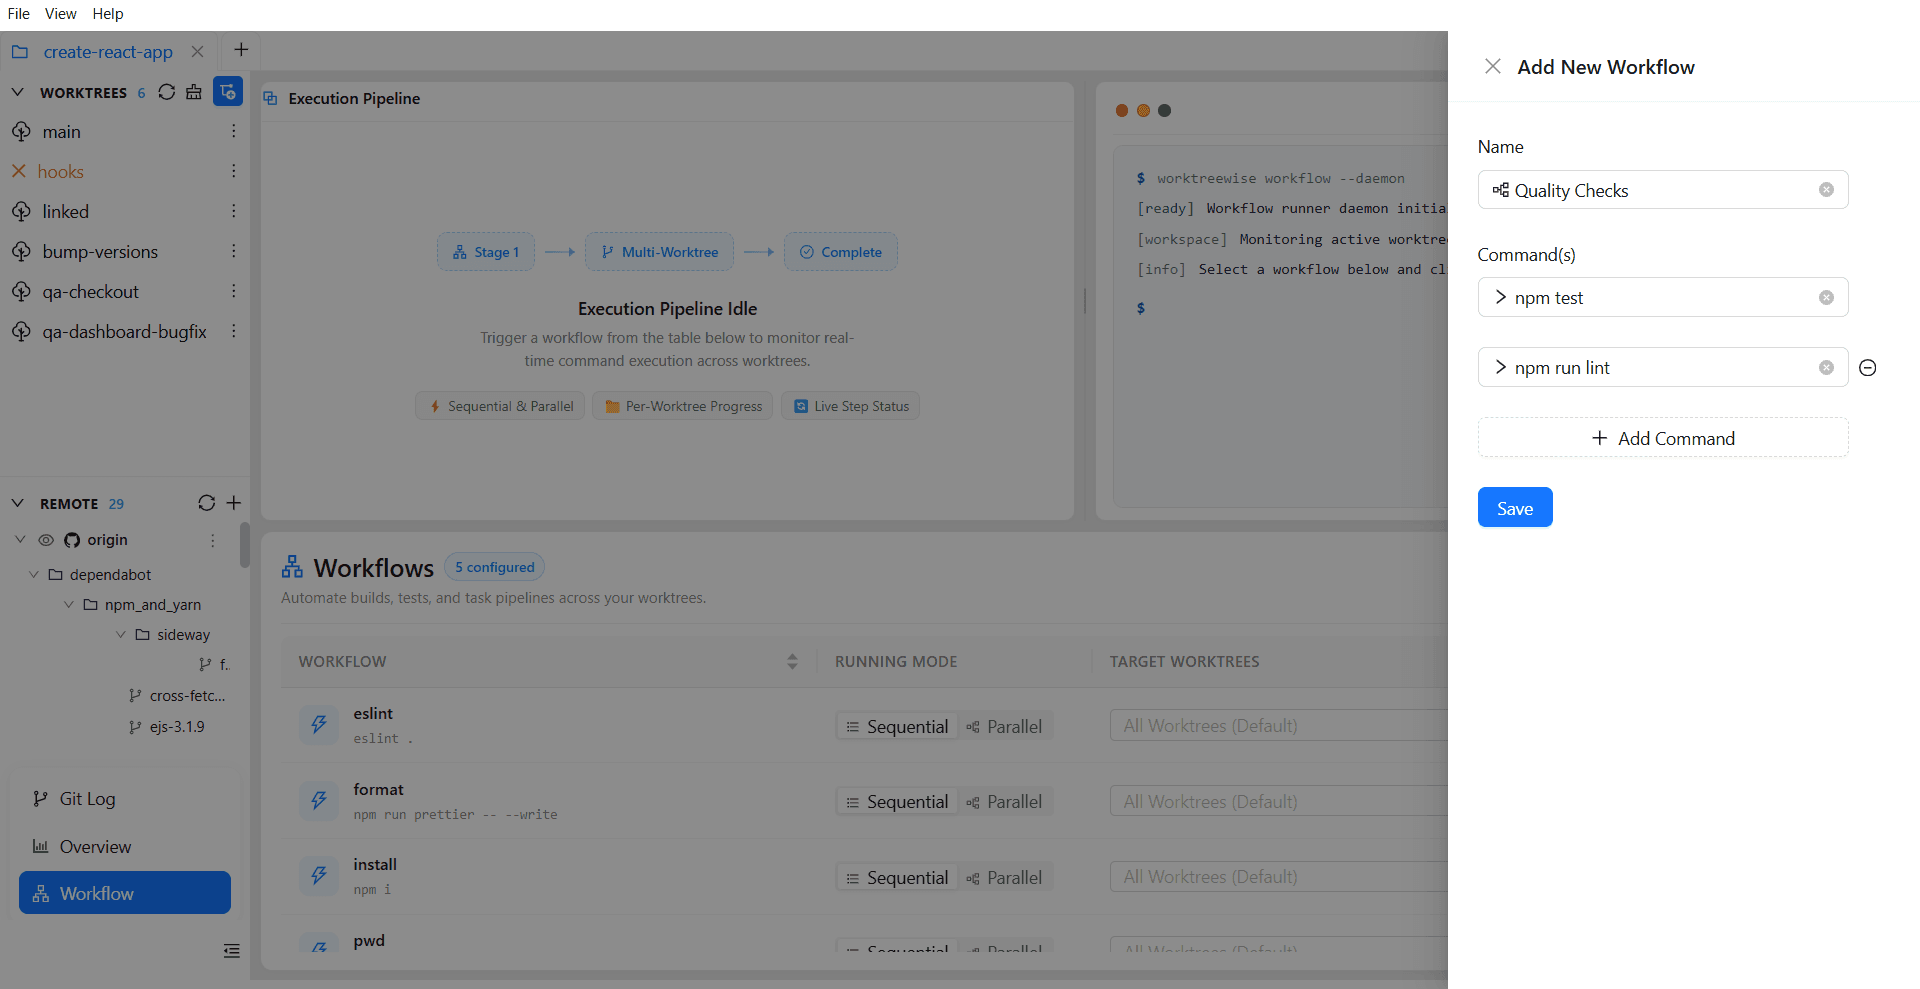
Task: Open the View menu
Action: (x=60, y=14)
